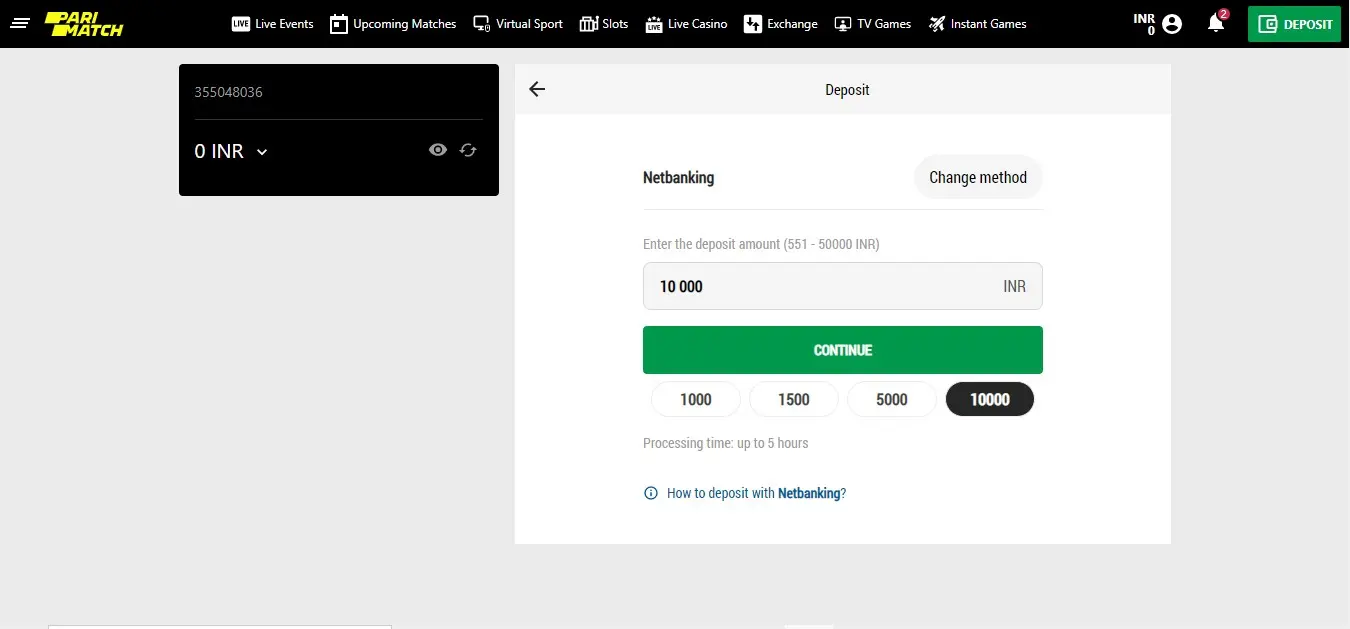The height and width of the screenshot is (629, 1350).
Task: Open How to deposit with Netbanking link
Action: click(x=756, y=493)
